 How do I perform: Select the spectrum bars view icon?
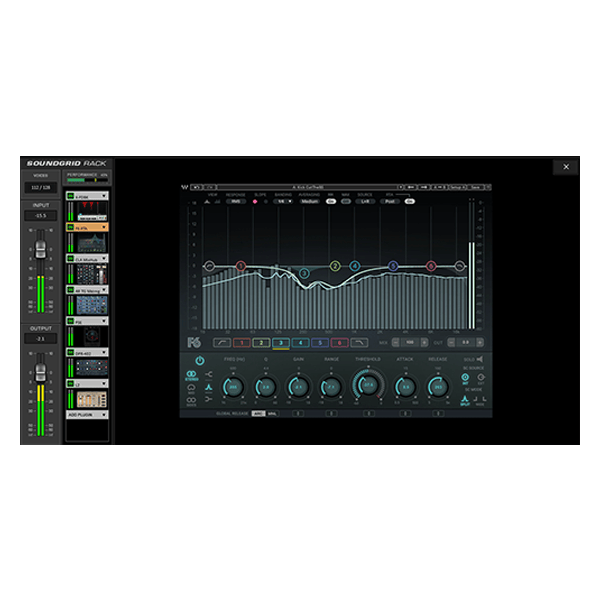217,201
